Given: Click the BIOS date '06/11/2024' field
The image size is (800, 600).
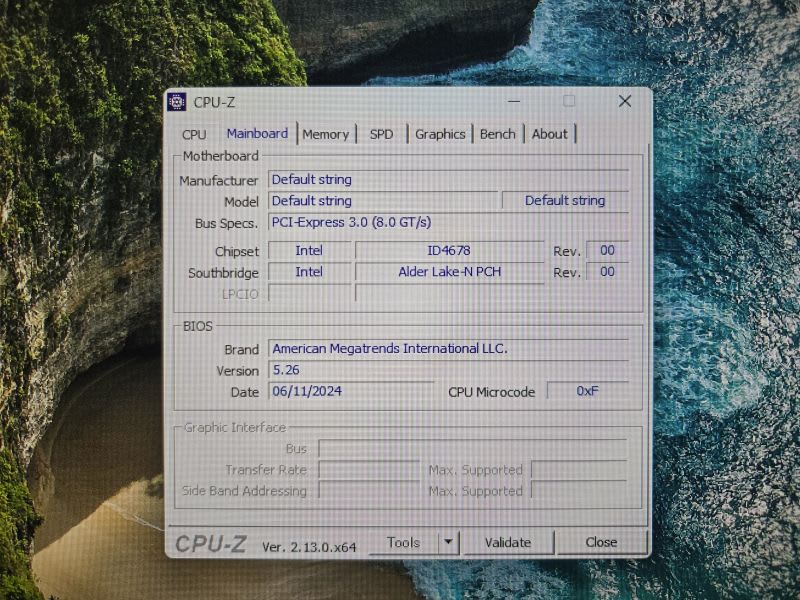Looking at the screenshot, I should (x=351, y=391).
